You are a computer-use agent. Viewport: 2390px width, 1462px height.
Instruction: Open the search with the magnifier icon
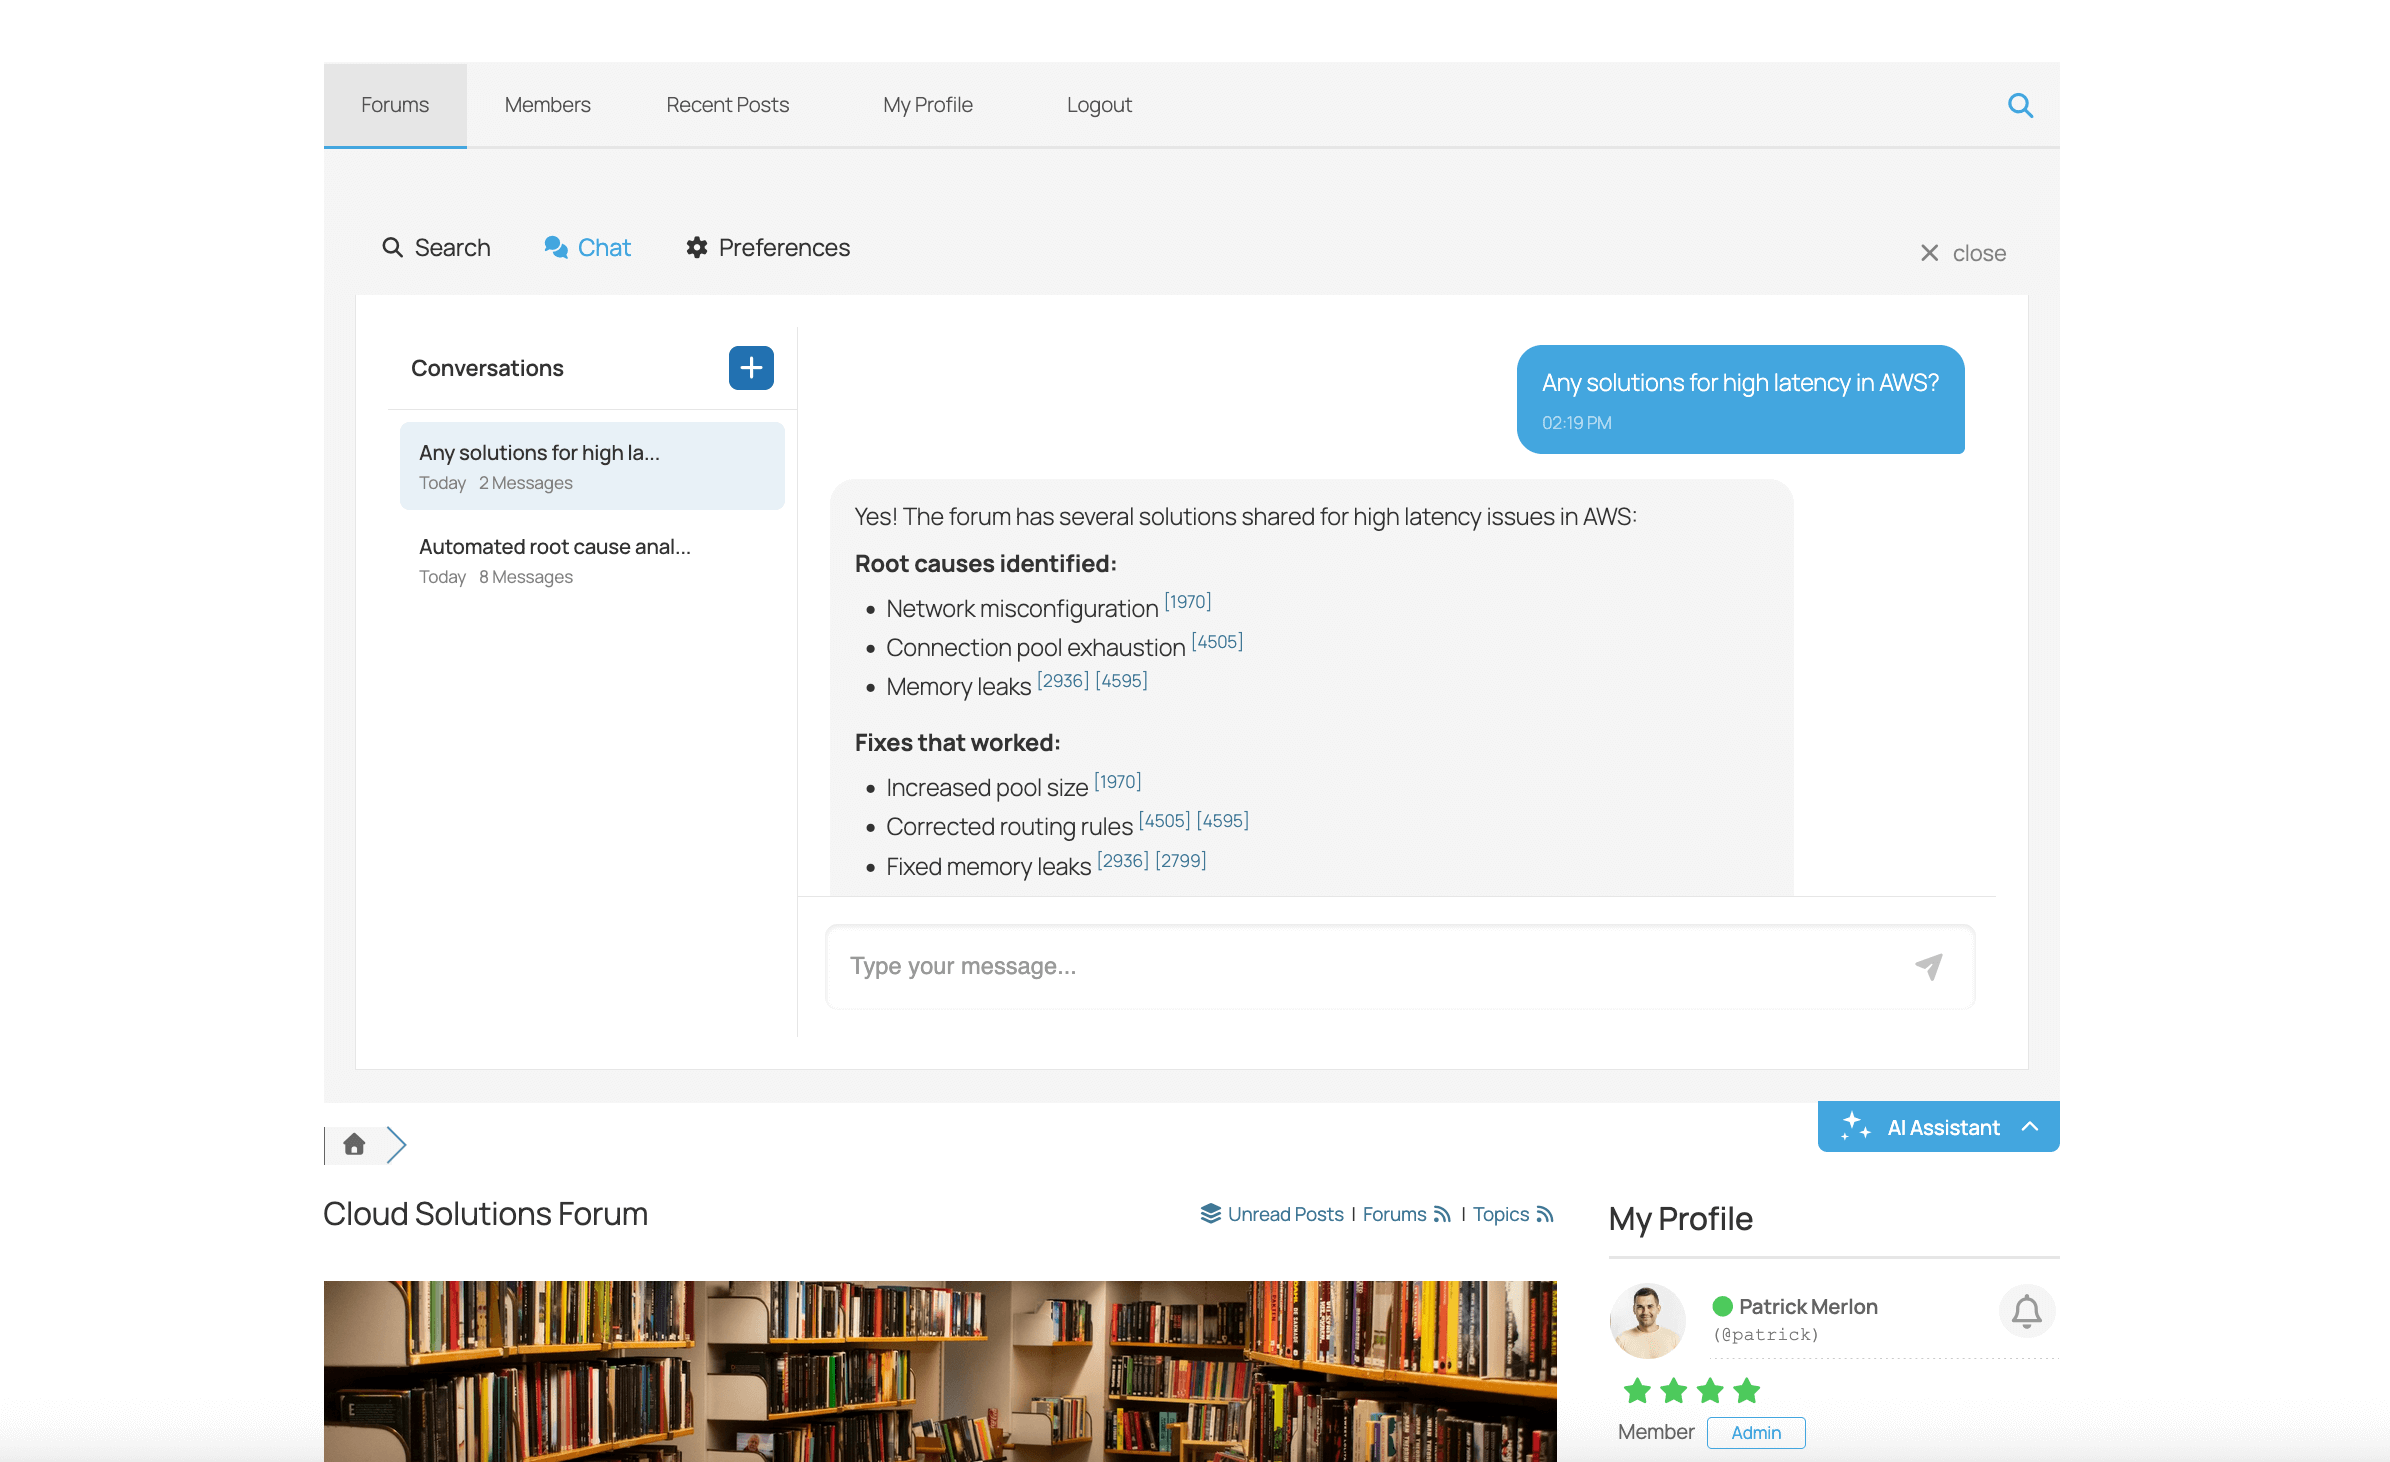(2020, 105)
